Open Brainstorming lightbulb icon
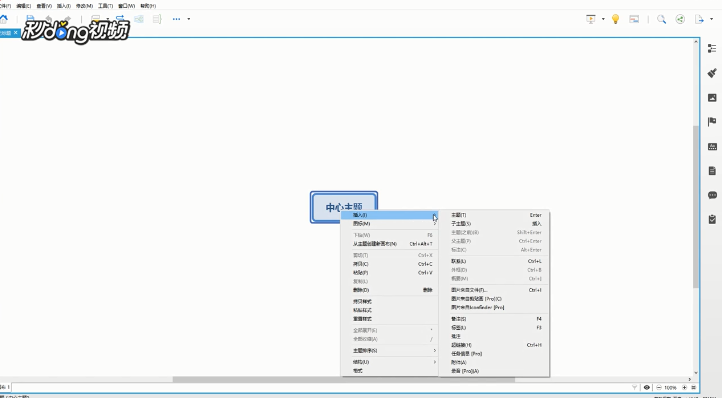Image resolution: width=722 pixels, height=398 pixels. [615, 19]
